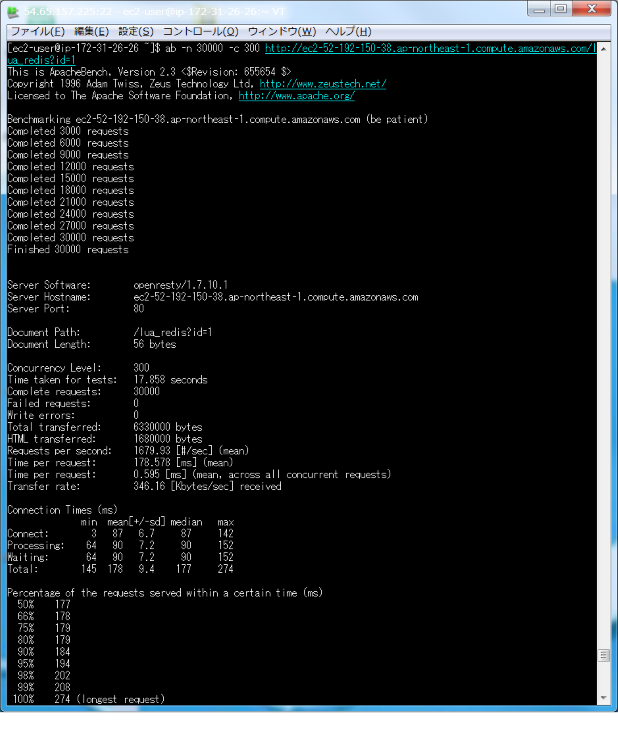Open the ウィンドウ(W) menu

[x=281, y=31]
